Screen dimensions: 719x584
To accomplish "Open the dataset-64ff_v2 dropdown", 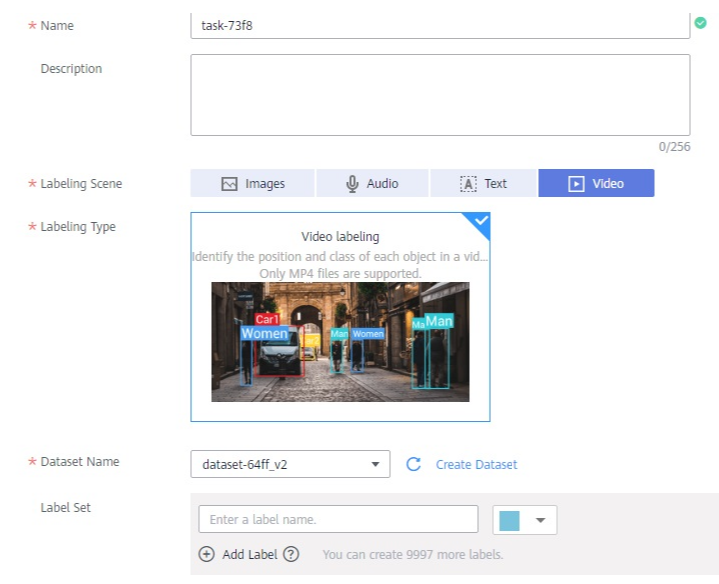I will 290,464.
